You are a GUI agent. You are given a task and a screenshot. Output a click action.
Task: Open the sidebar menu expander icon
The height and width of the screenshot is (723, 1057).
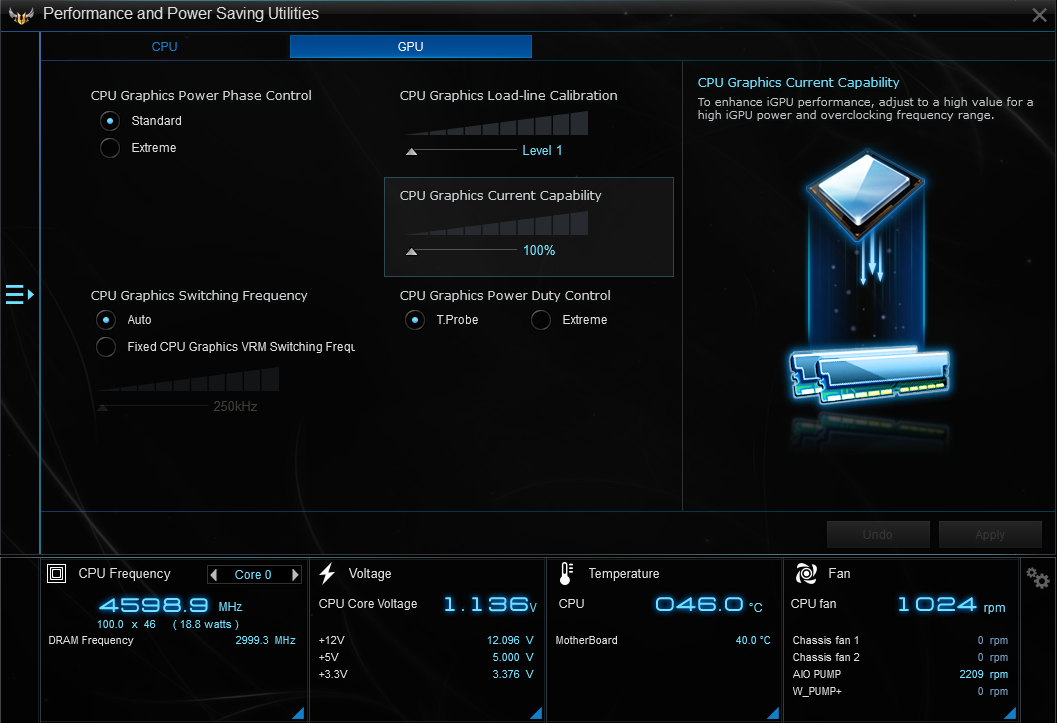[20, 294]
